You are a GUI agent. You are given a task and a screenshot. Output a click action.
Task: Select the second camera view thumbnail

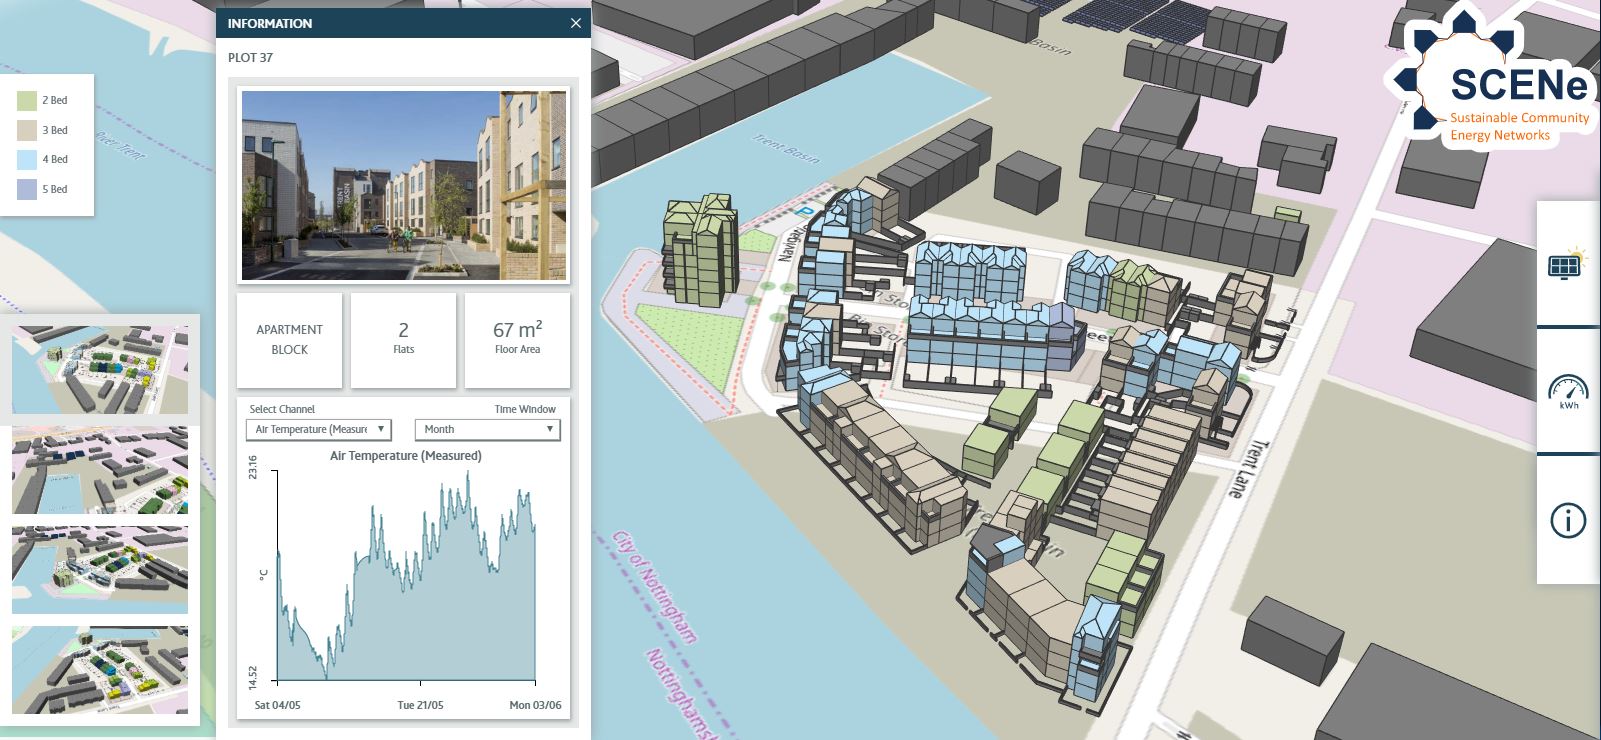coord(99,470)
